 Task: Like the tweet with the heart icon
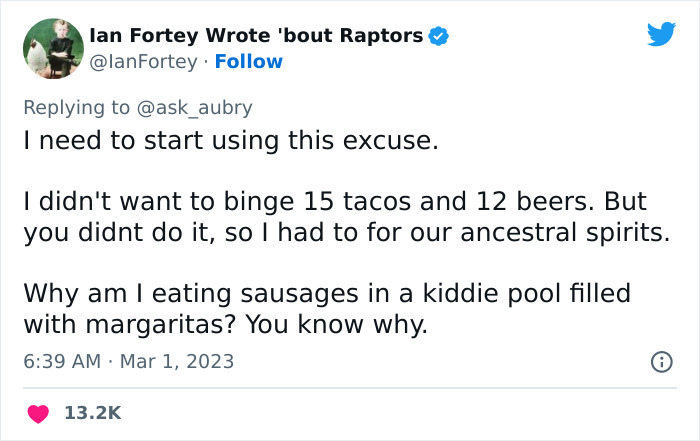(37, 412)
